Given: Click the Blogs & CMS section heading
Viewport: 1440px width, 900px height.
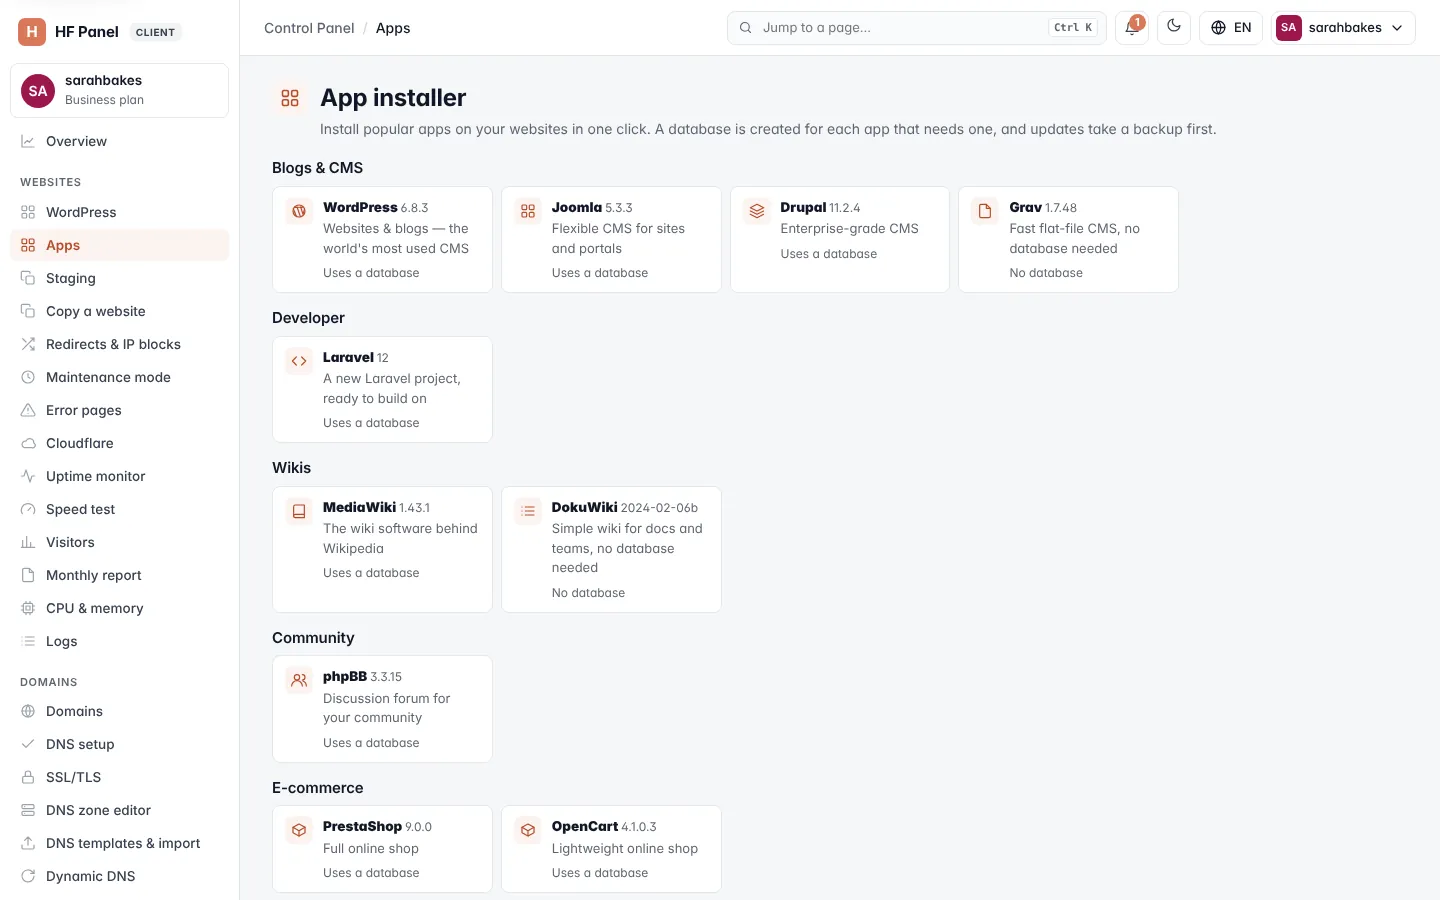Looking at the screenshot, I should (317, 168).
